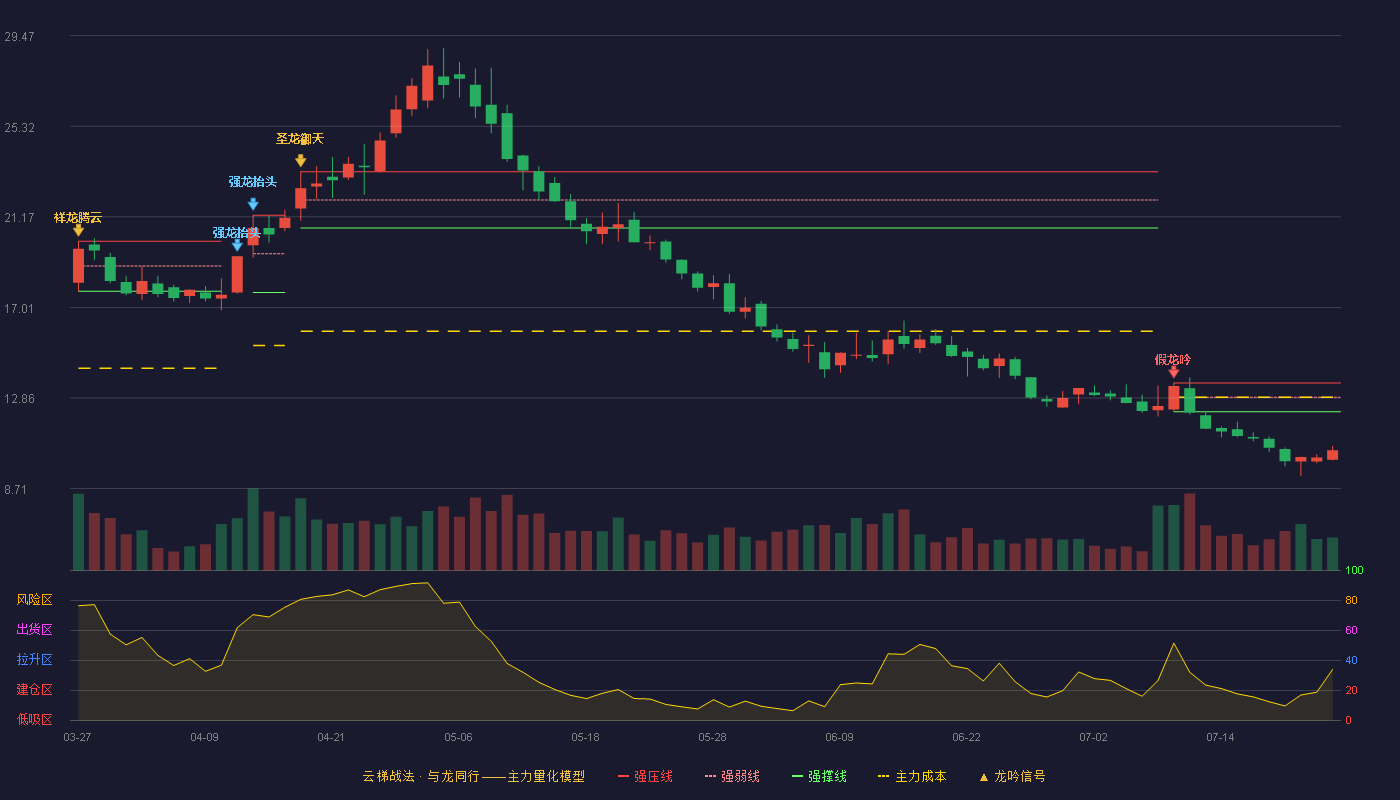This screenshot has width=1400, height=800.
Task: Click the 29.47 price axis label
Action: [x=19, y=37]
